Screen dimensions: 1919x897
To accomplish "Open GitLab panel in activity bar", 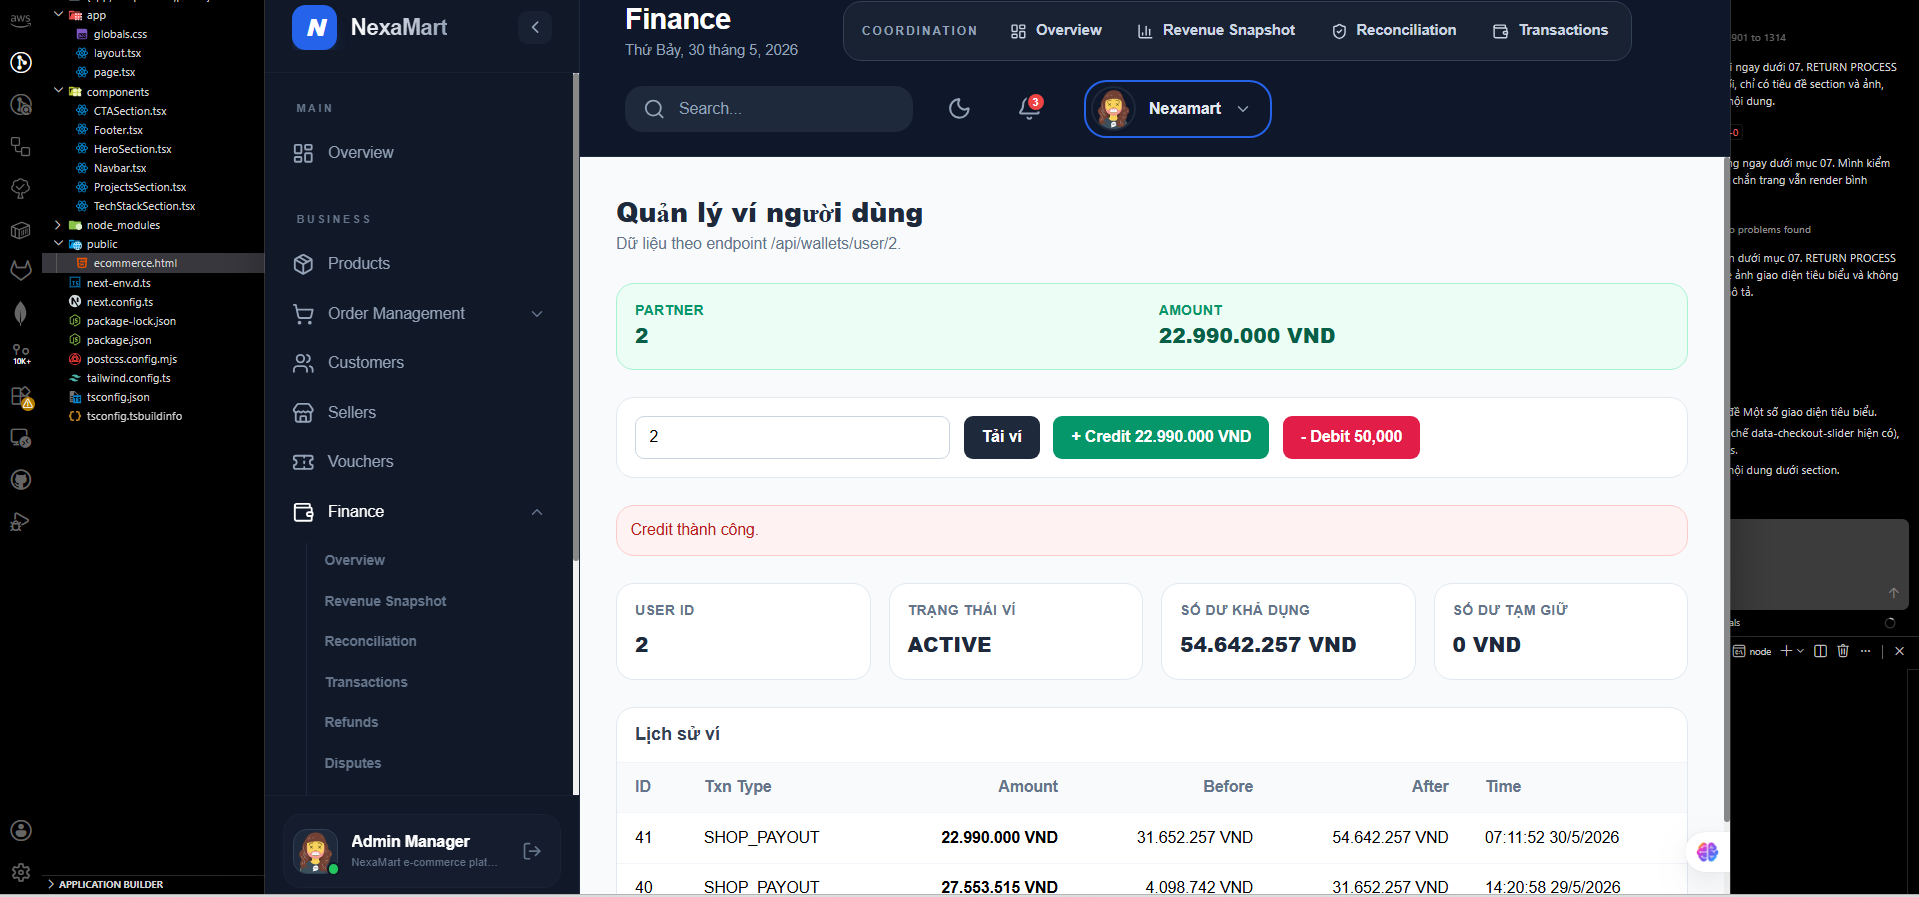I will pyautogui.click(x=20, y=270).
